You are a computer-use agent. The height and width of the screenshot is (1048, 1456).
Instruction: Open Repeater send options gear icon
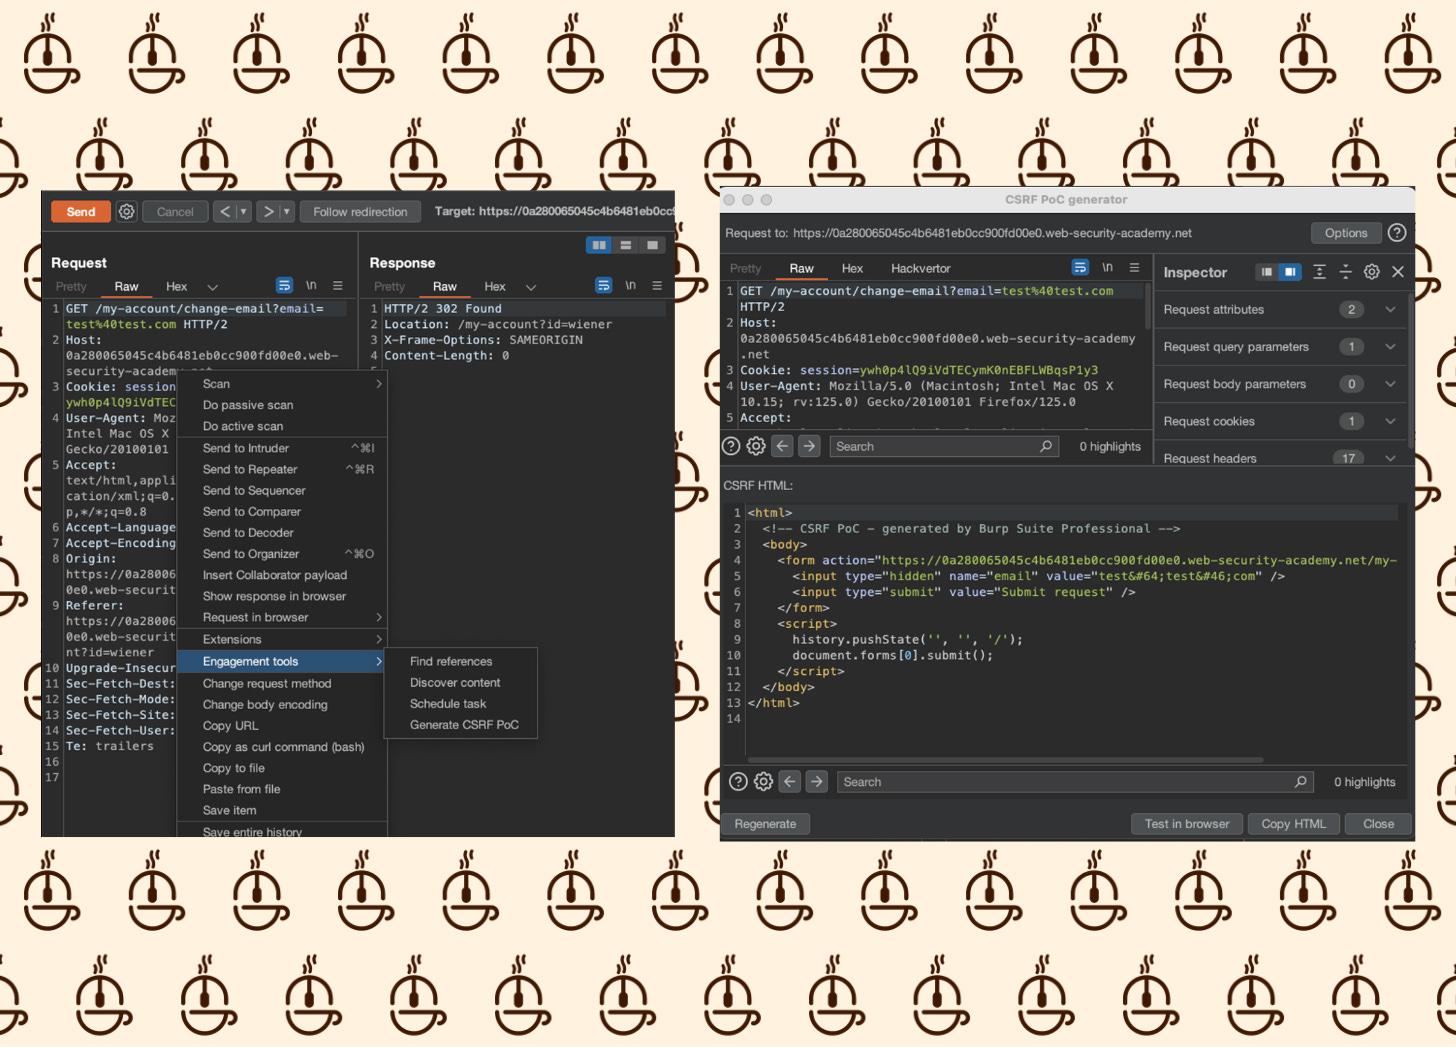tap(126, 212)
